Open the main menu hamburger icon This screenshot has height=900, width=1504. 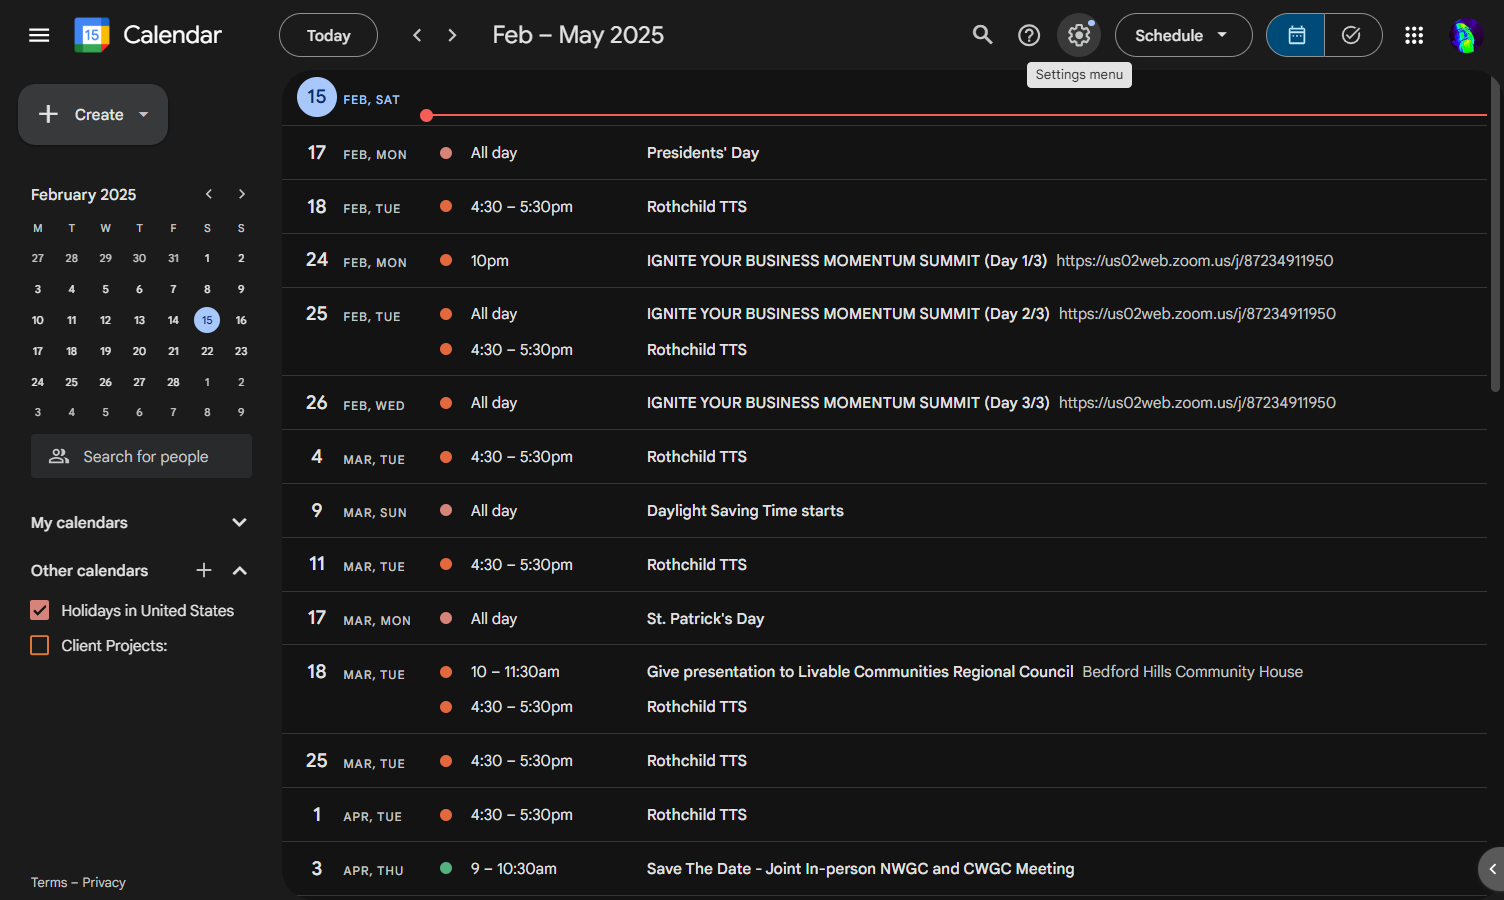(39, 35)
